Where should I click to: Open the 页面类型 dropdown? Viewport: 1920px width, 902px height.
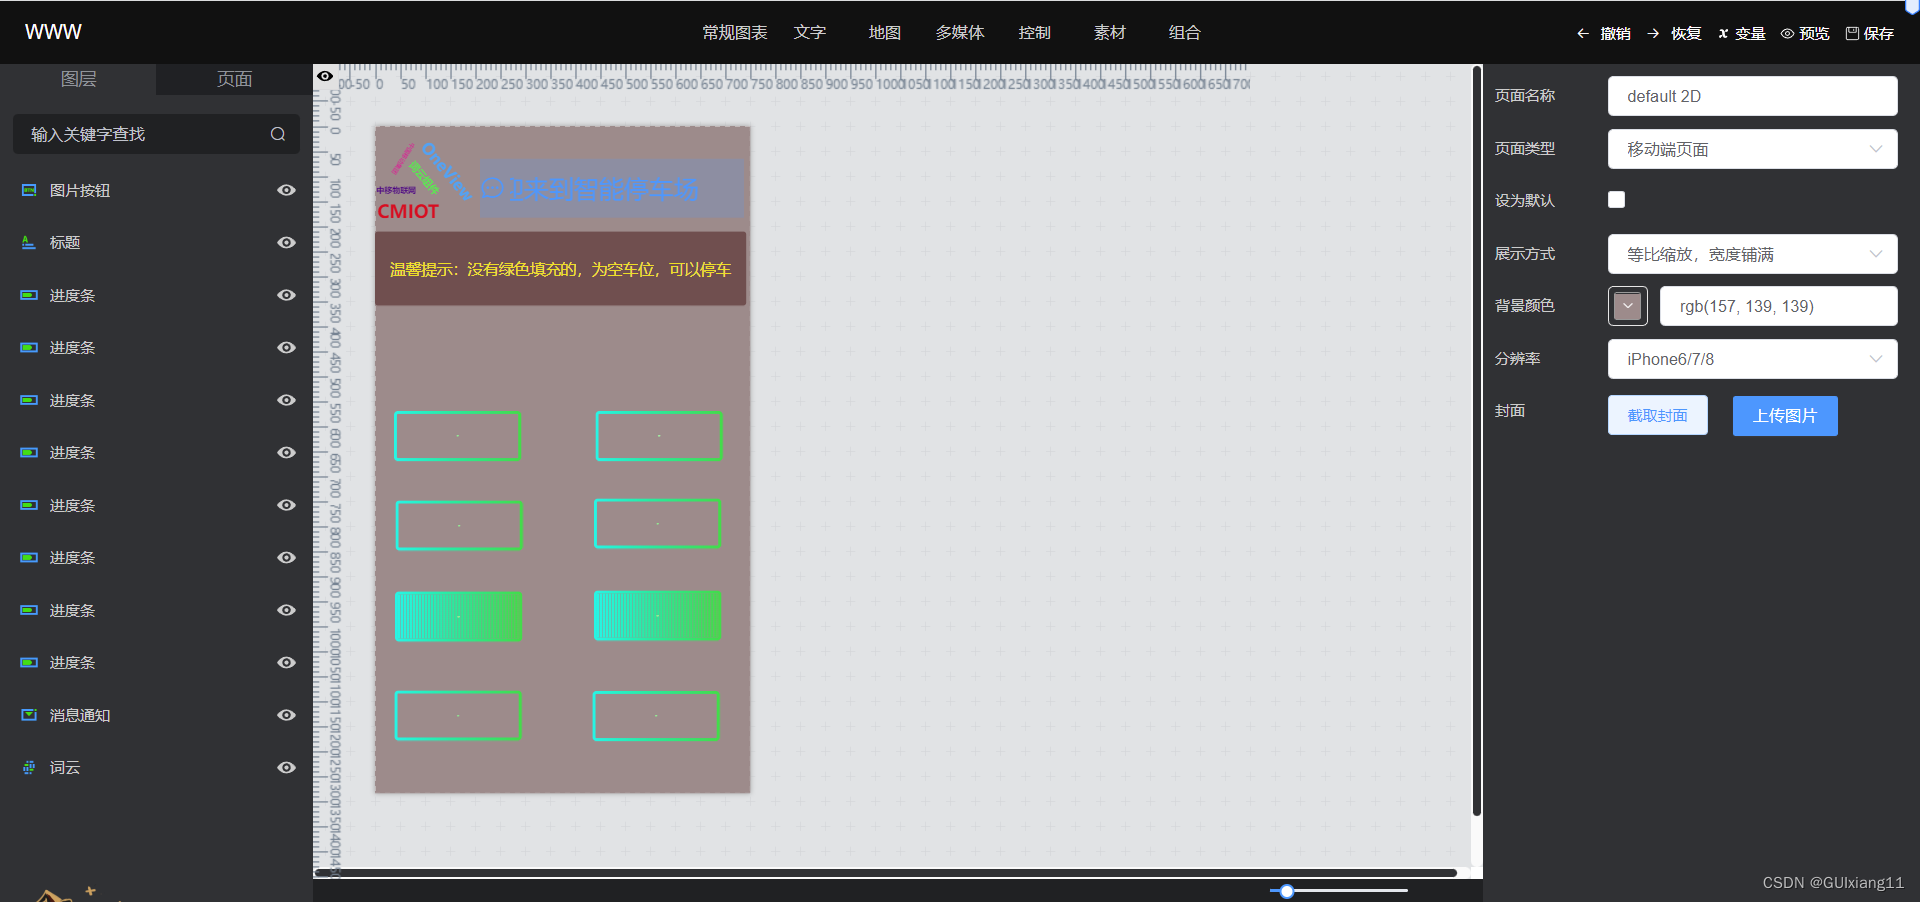(1752, 149)
